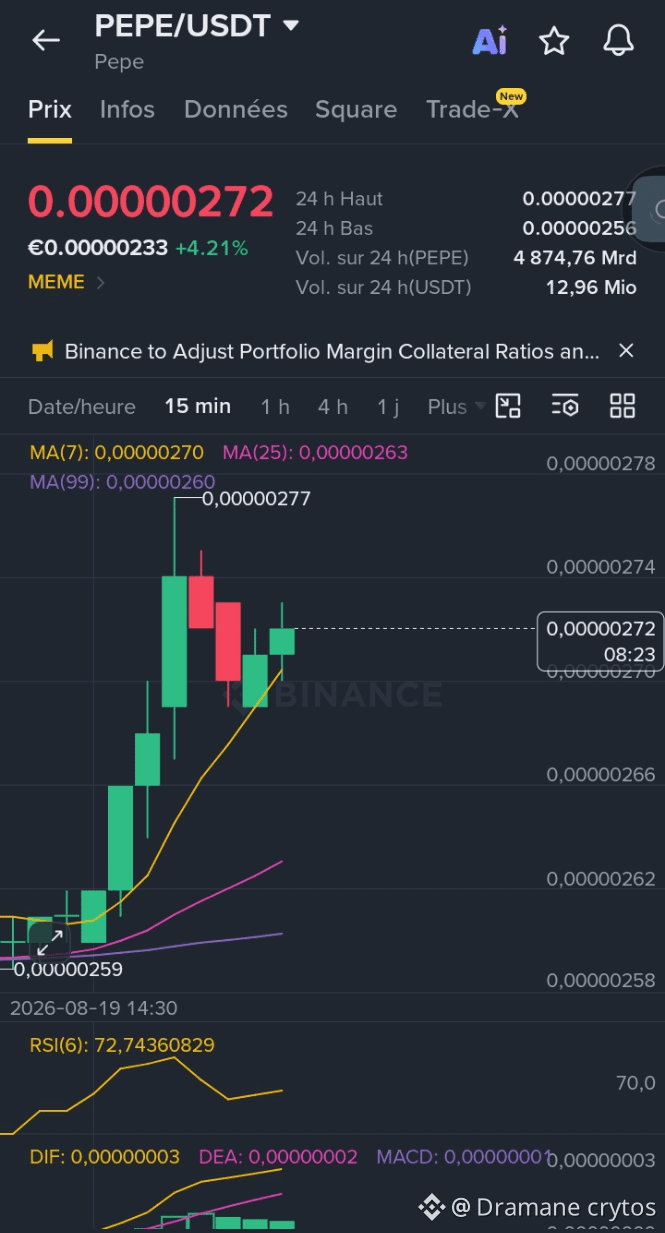Screen dimensions: 665x1233
Task: Select the 4 h interval
Action: coord(333,406)
